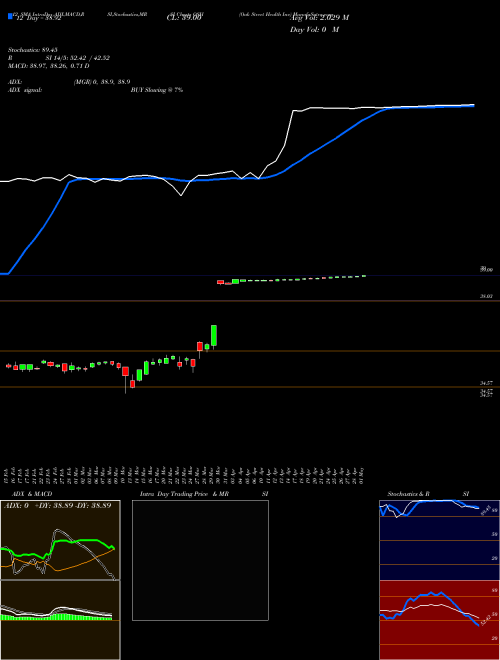Click the 'ADX signal:' label
Screen dimensions: 500x660
[25, 90]
